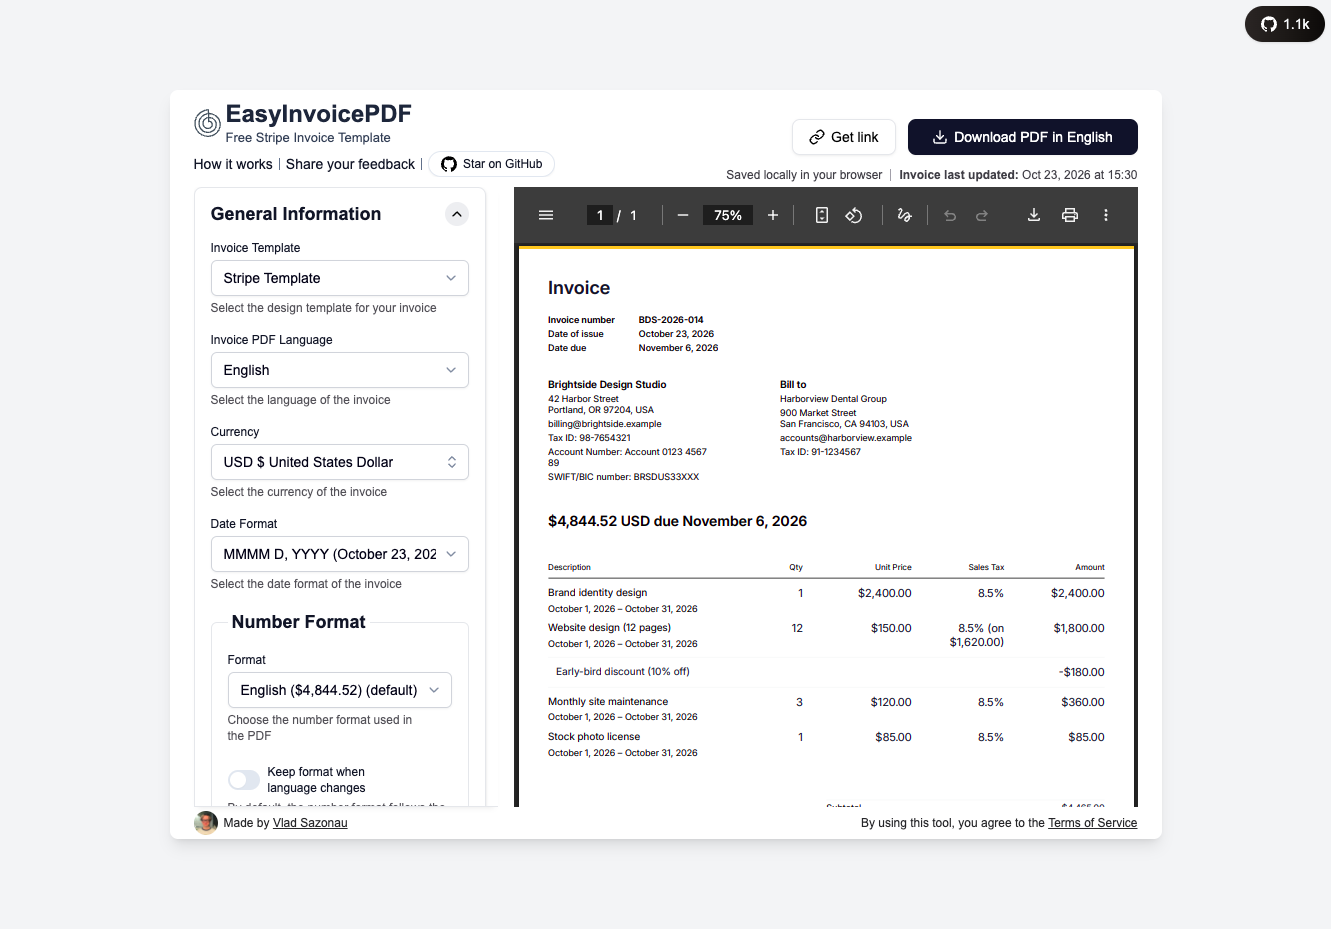Open the PDF viewer more actions menu
Screen dimensions: 1331x929
coord(1106,215)
